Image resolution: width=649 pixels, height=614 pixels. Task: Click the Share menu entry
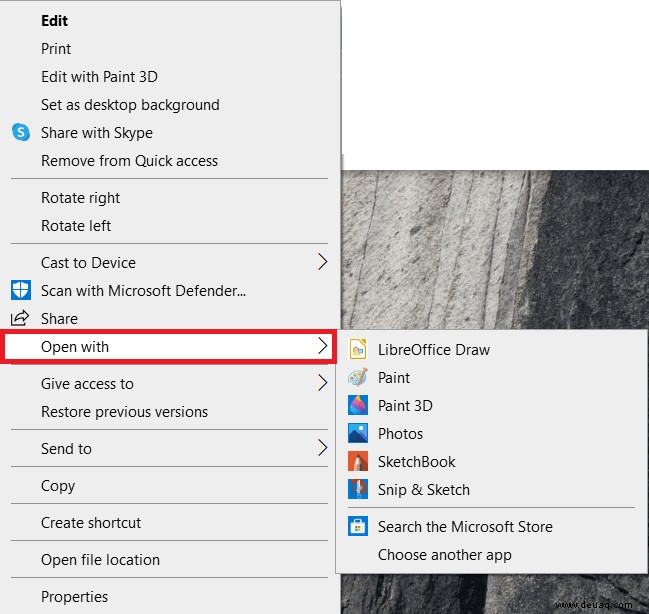click(x=170, y=318)
